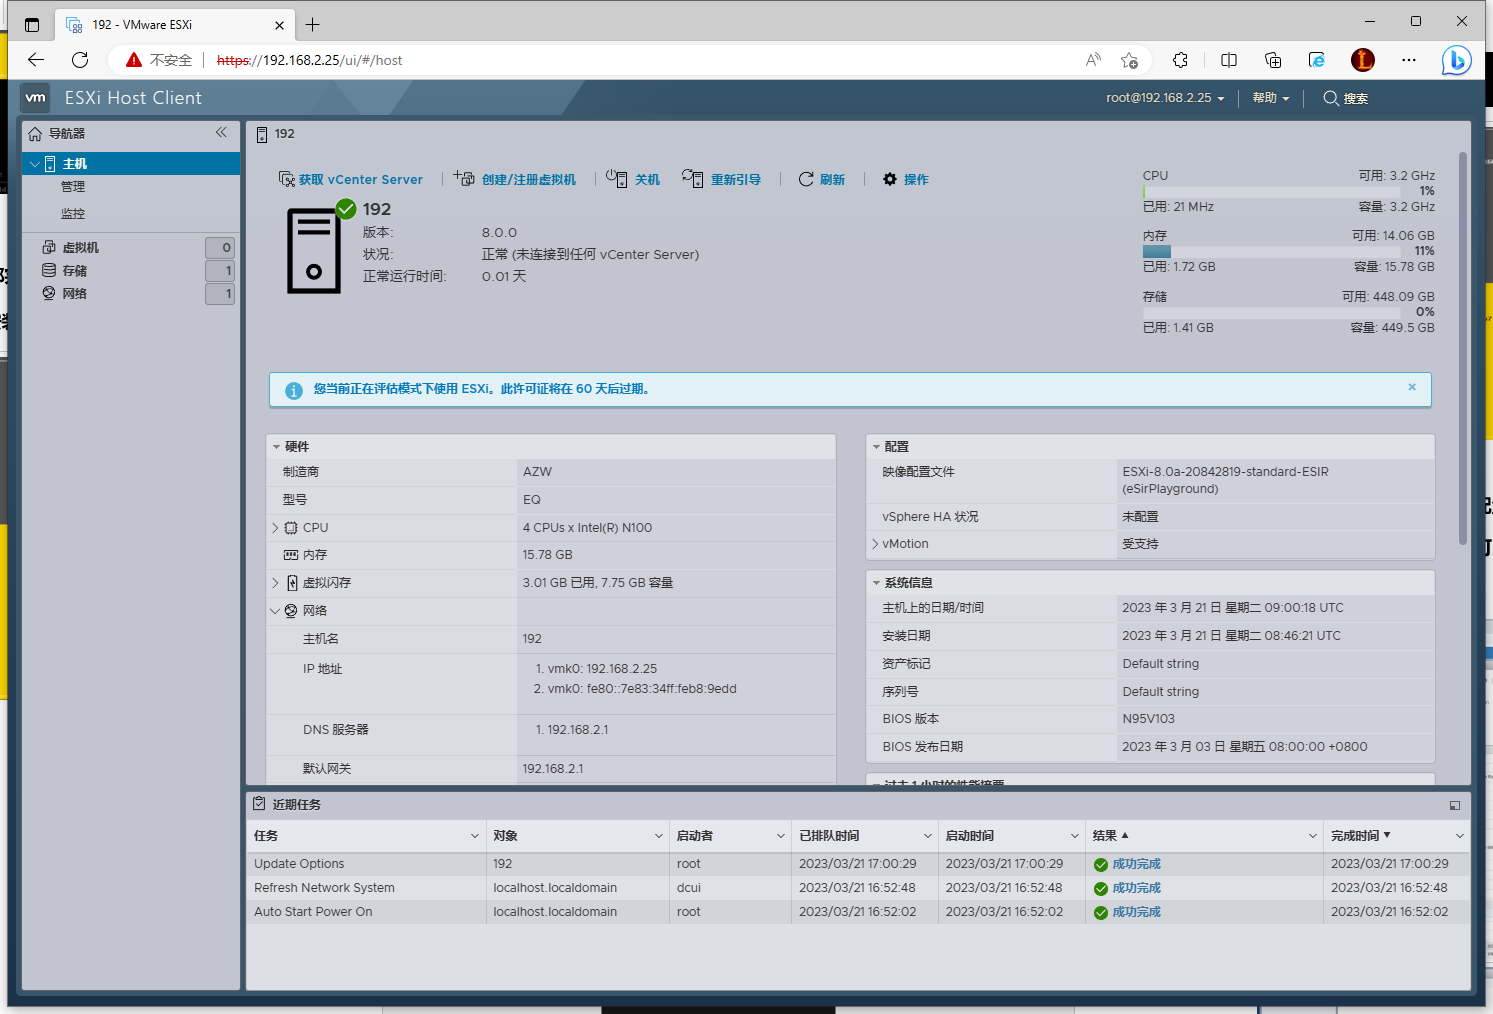The image size is (1493, 1014).
Task: Open browser settings ellipsis menu
Action: pyautogui.click(x=1409, y=60)
